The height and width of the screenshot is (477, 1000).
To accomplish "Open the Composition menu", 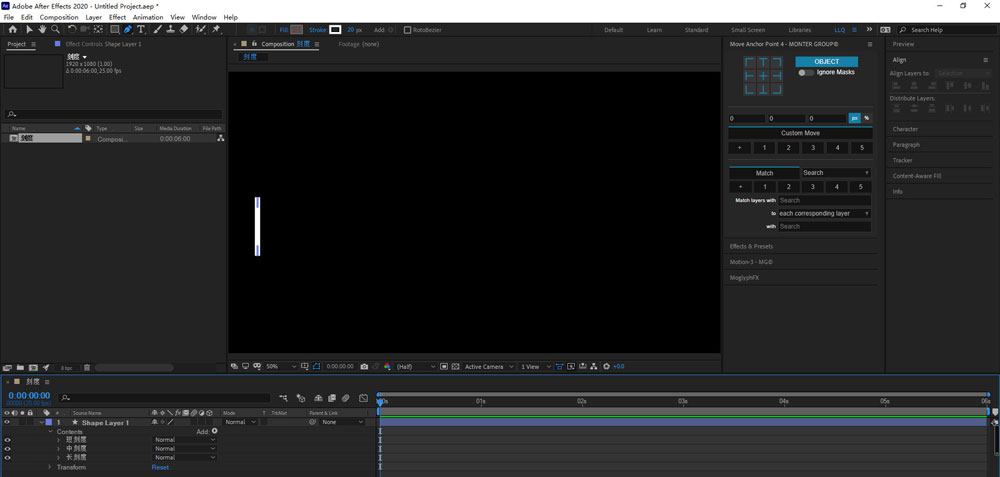I will 58,17.
